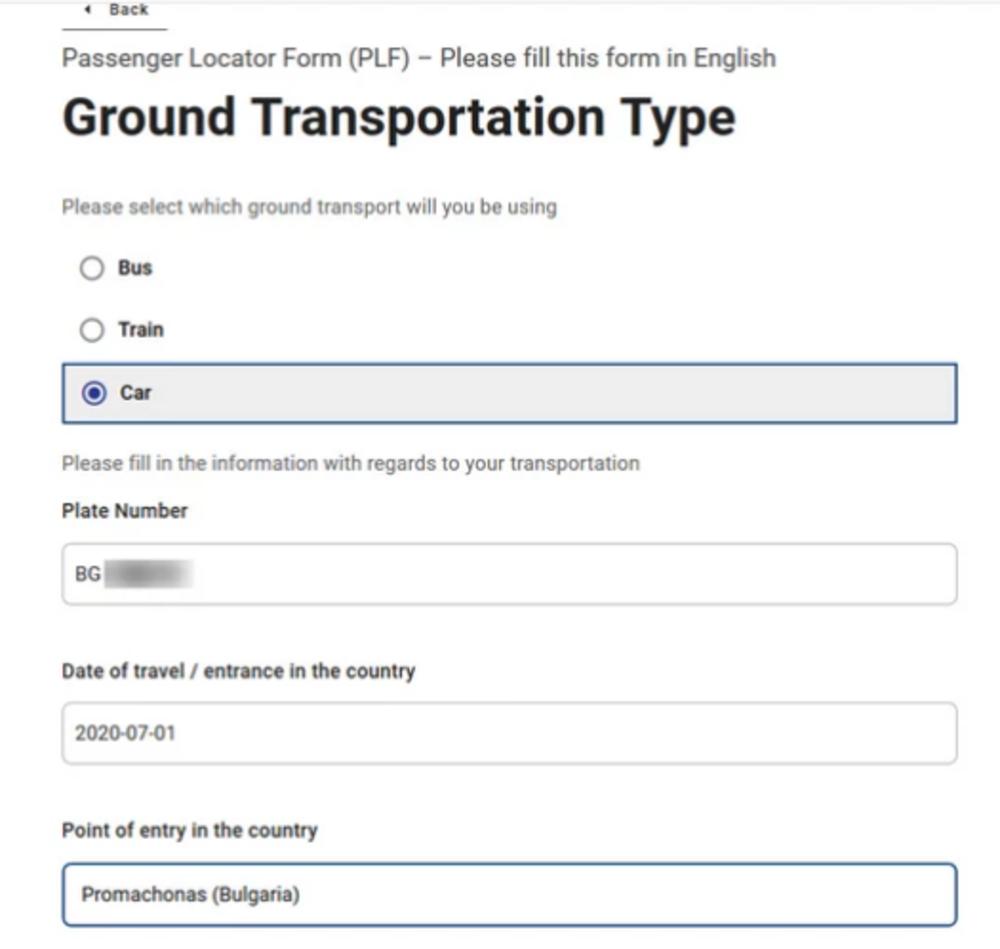The image size is (1000, 949).
Task: Click the Bus option label text
Action: [x=135, y=268]
